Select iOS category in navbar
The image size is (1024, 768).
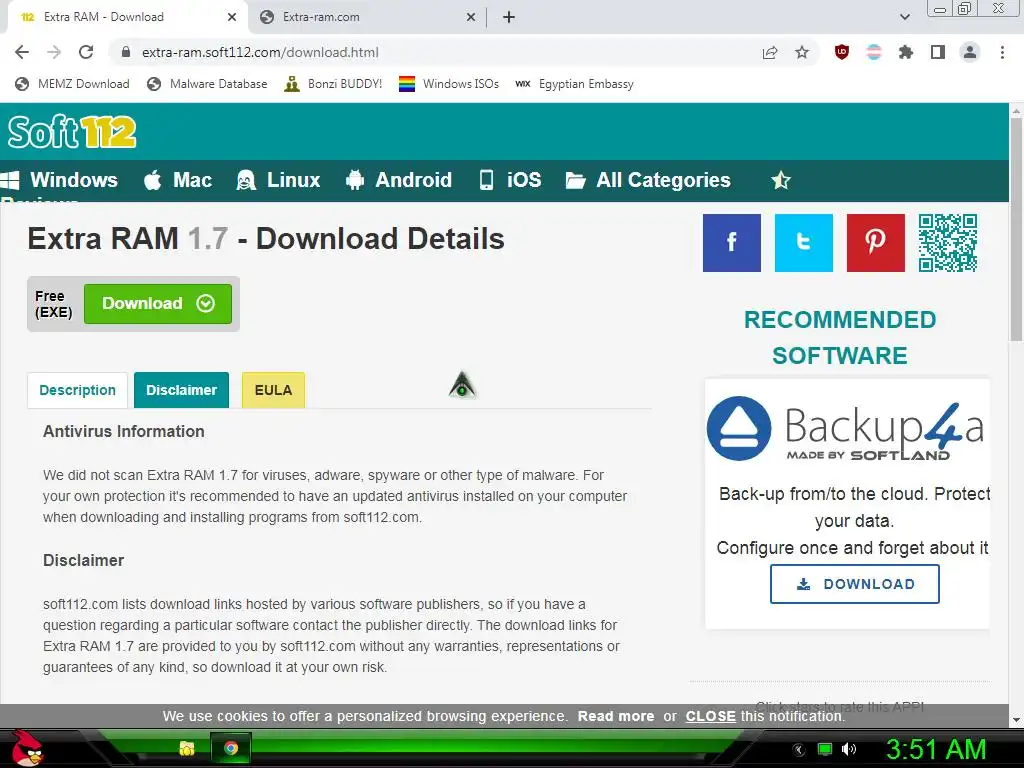(510, 180)
